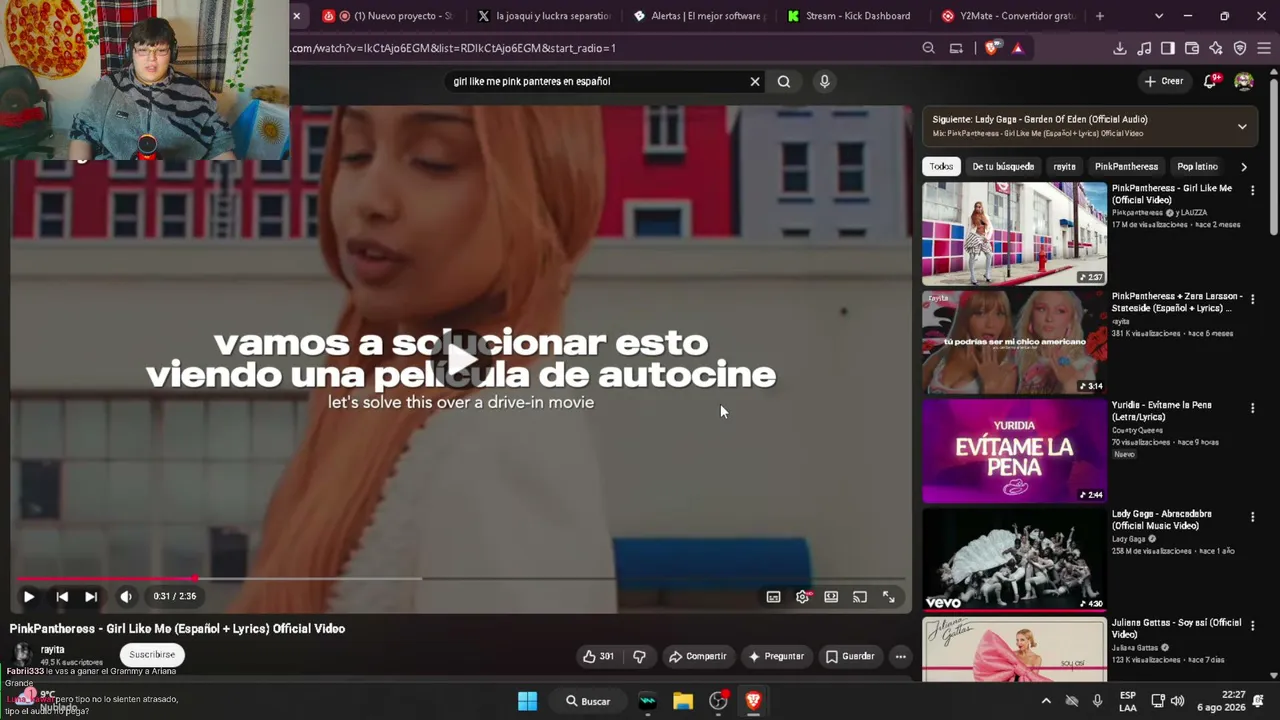This screenshot has width=1280, height=720.
Task: Run the search with magnifier button
Action: click(784, 82)
